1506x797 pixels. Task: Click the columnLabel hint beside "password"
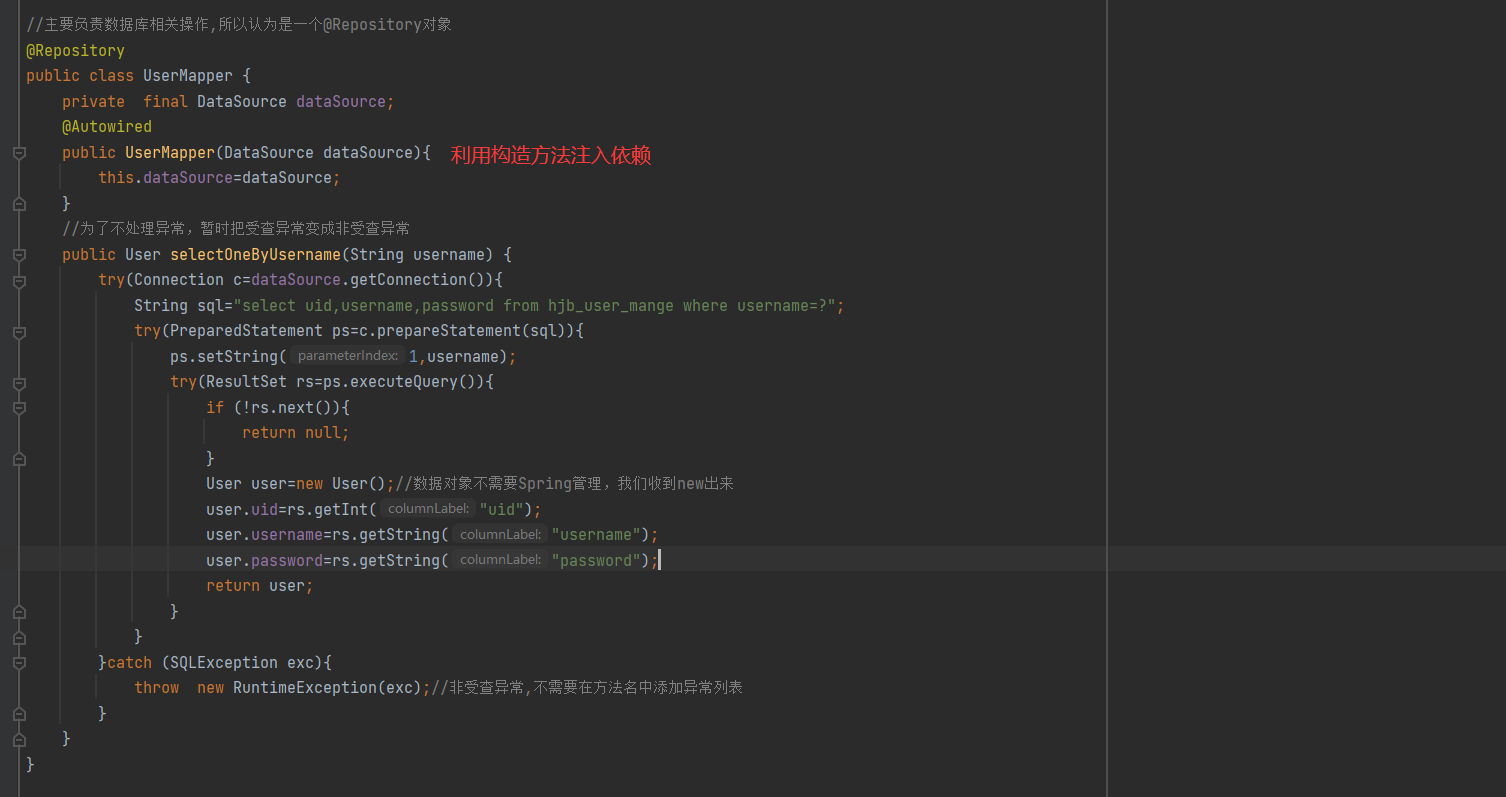500,559
